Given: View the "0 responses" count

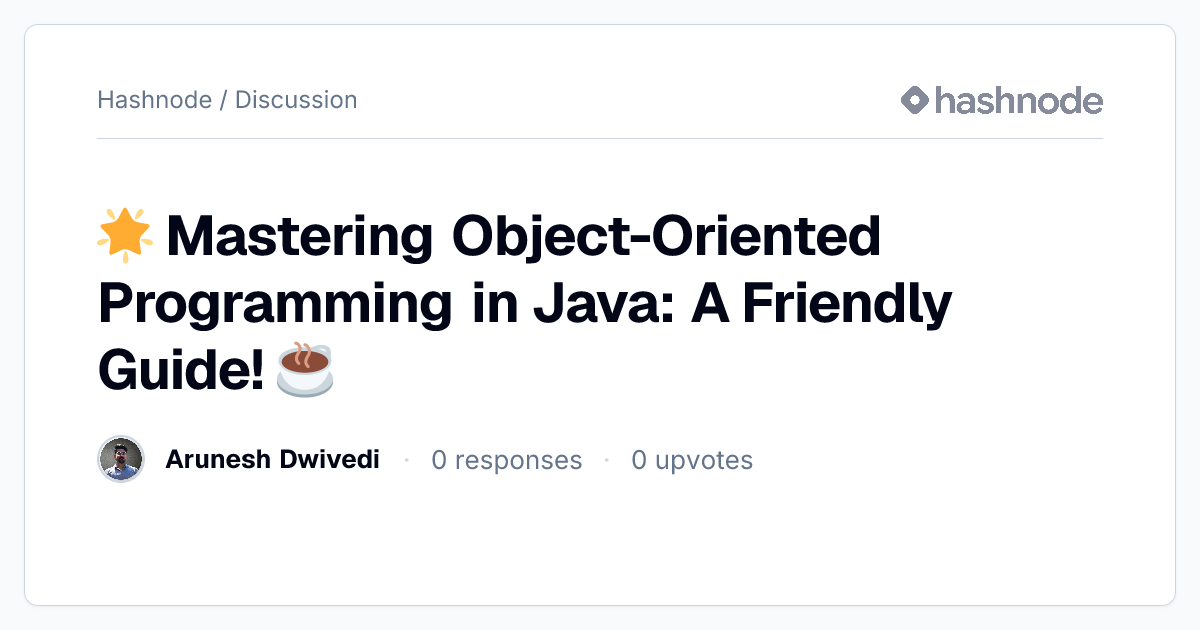Looking at the screenshot, I should point(507,460).
